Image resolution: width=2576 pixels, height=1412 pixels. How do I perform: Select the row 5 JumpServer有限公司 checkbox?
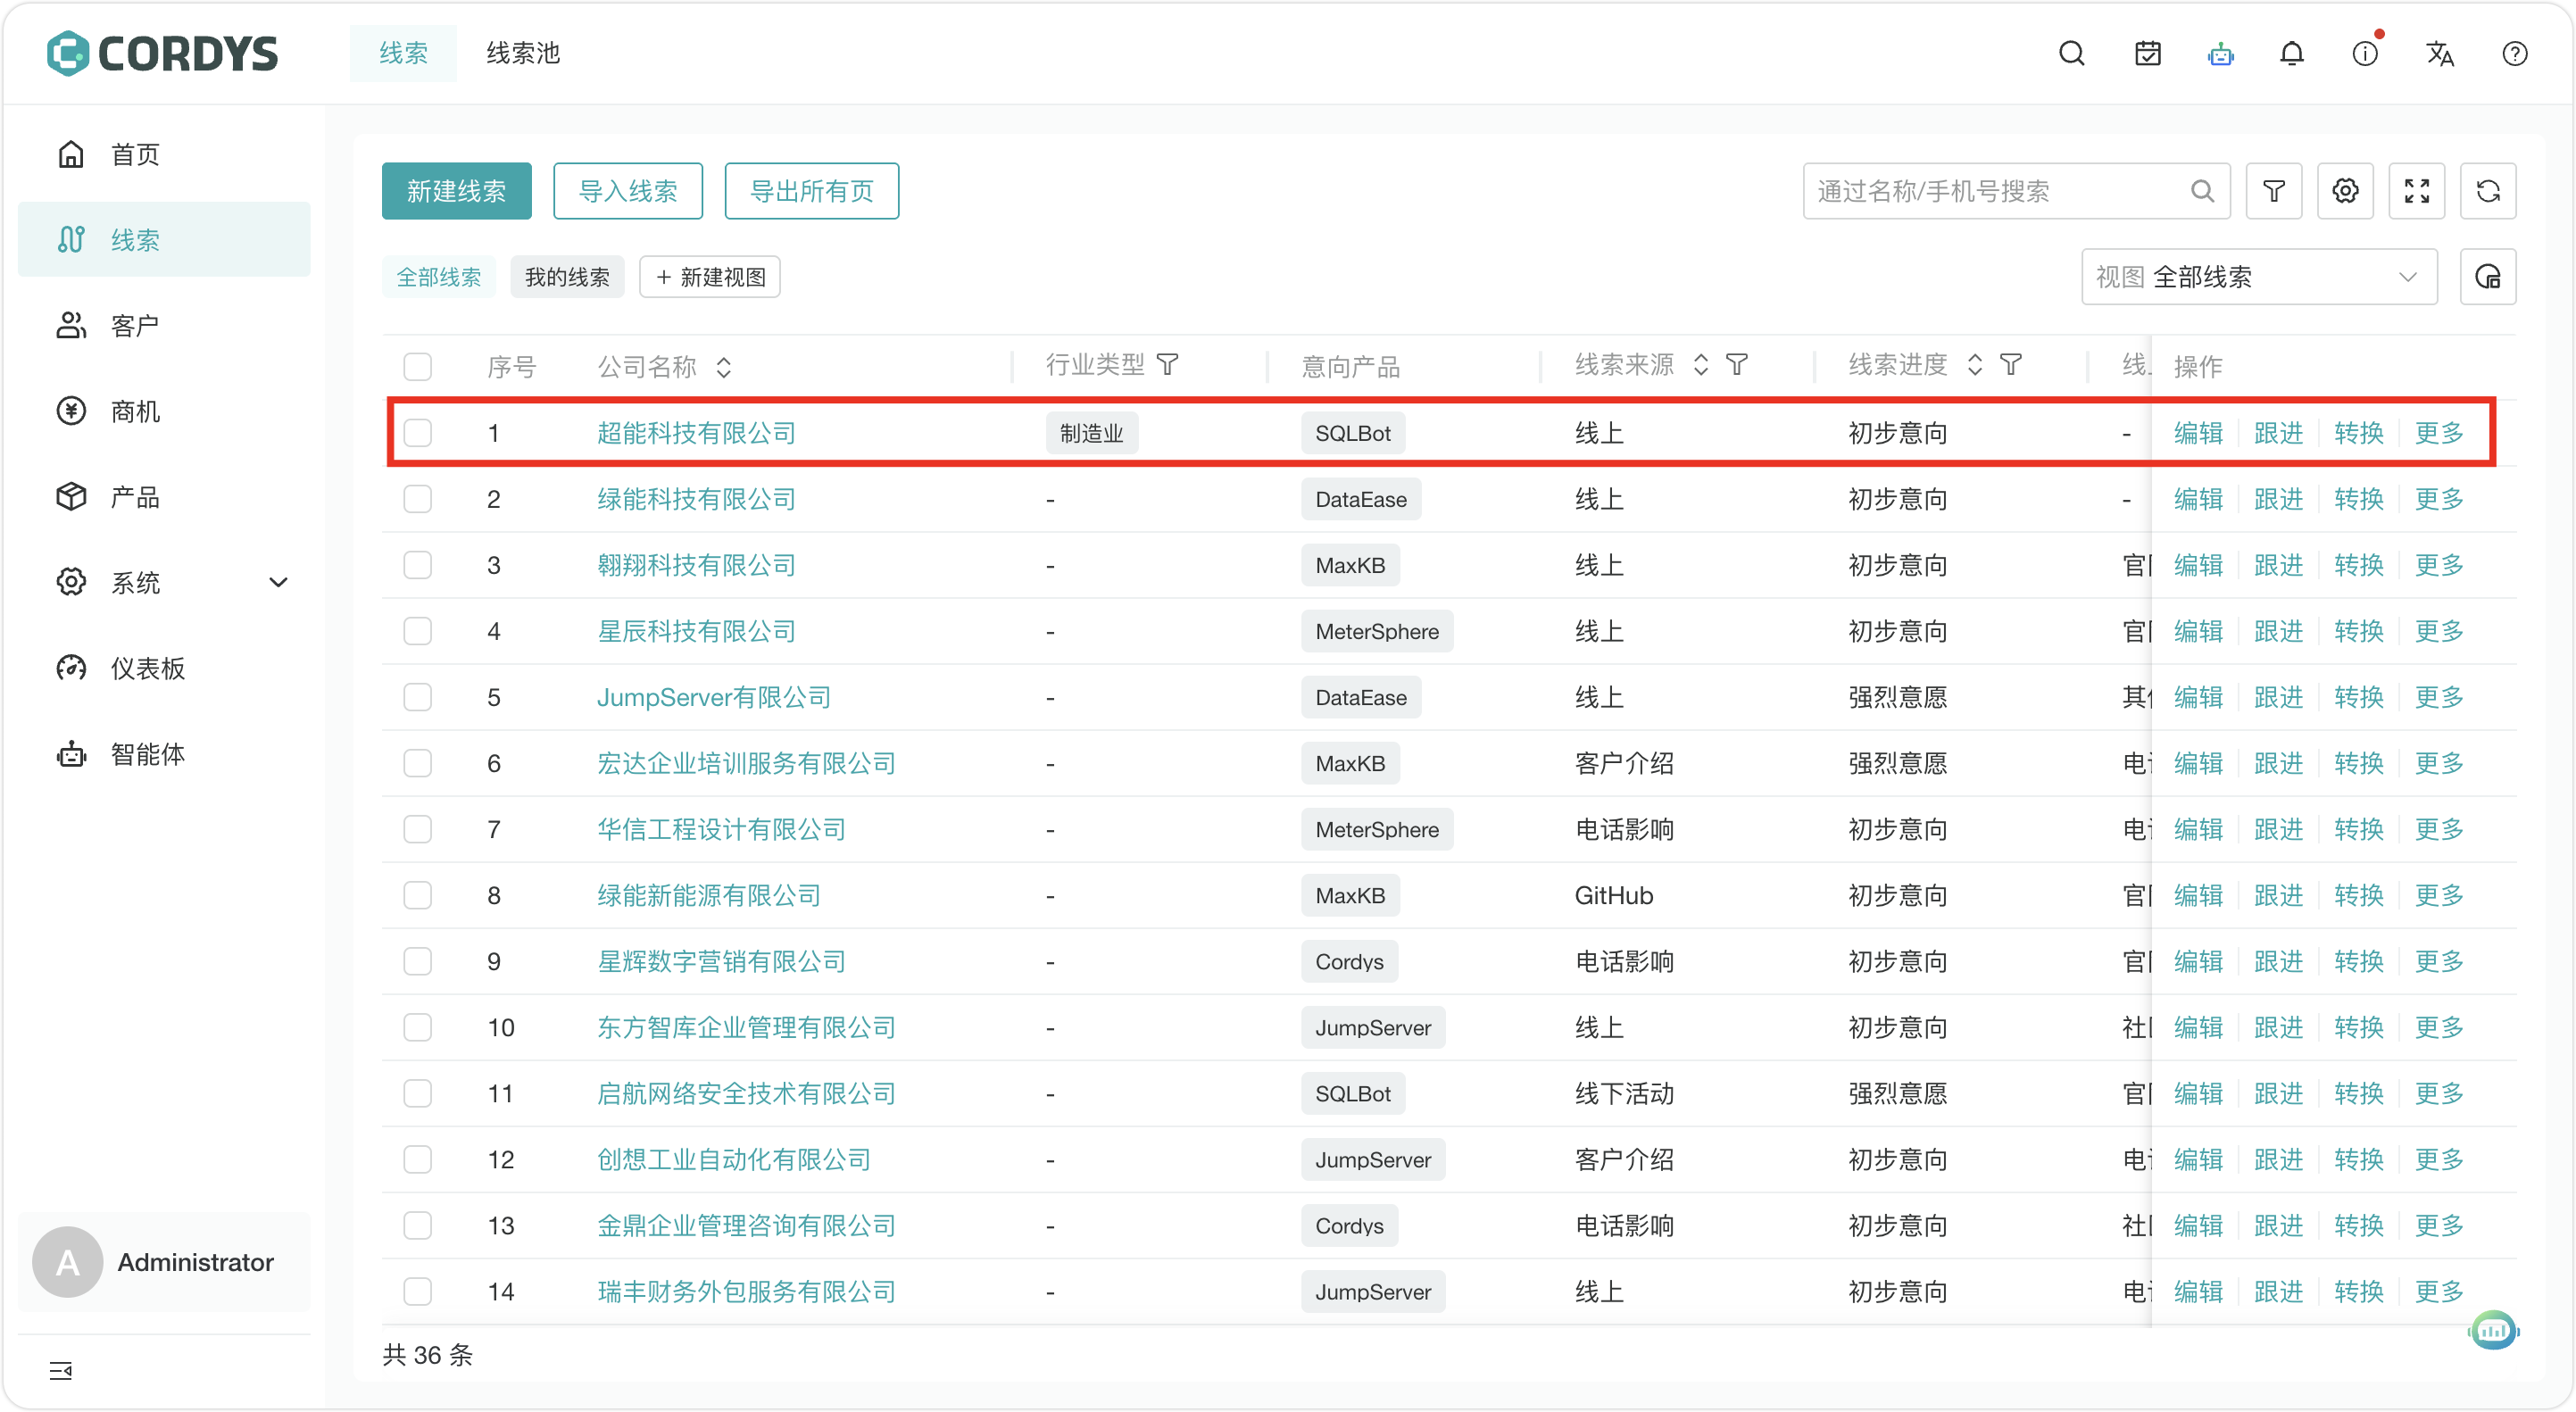point(417,697)
